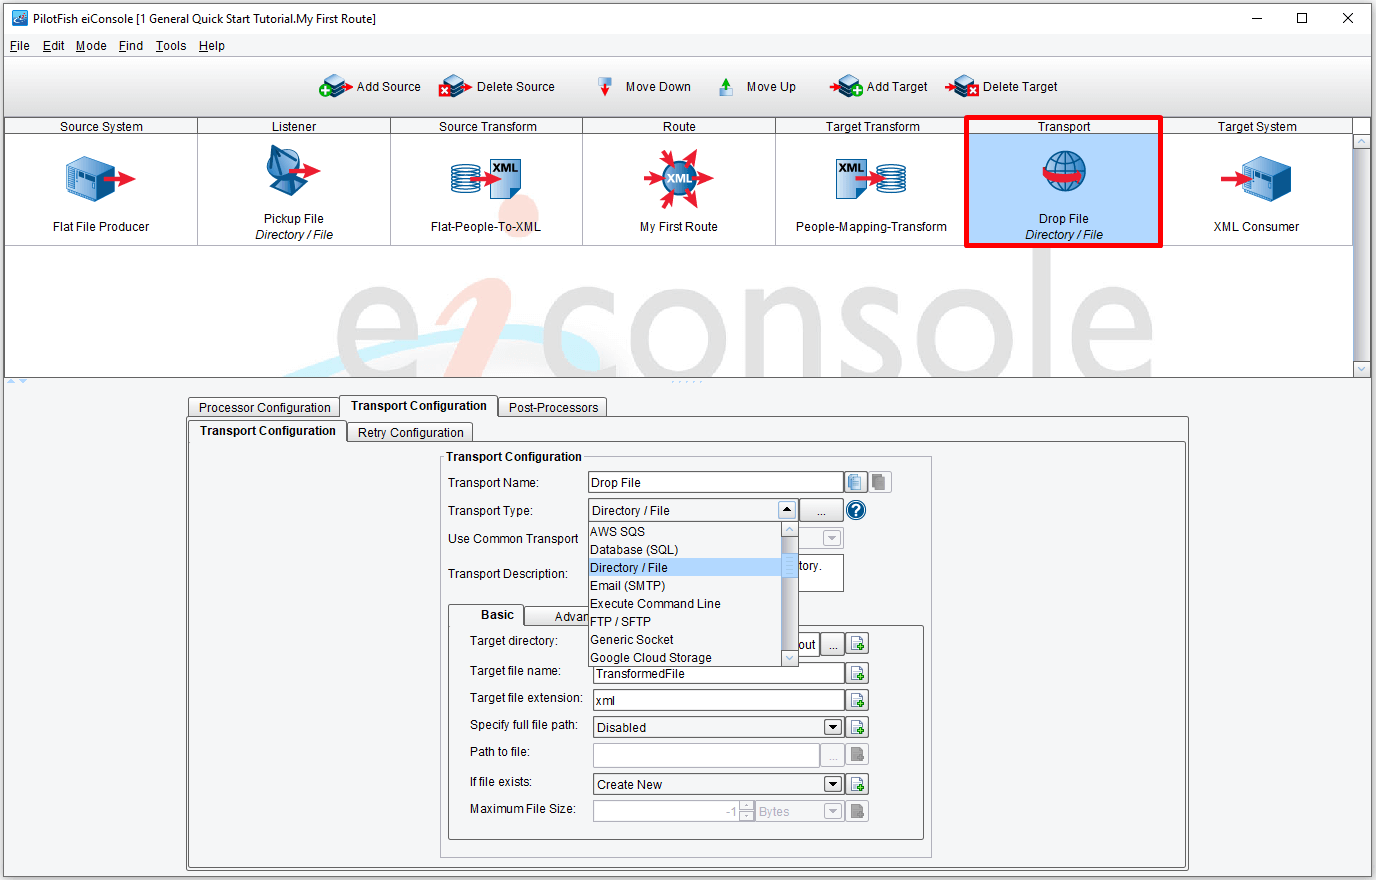Click the route grid scrollbar down arrow
Viewport: 1376px width, 880px height.
point(1361,369)
